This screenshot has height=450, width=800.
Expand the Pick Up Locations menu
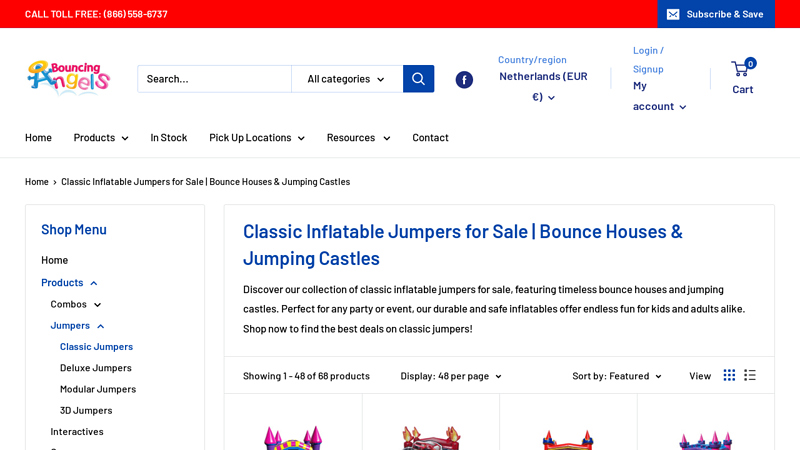point(257,137)
